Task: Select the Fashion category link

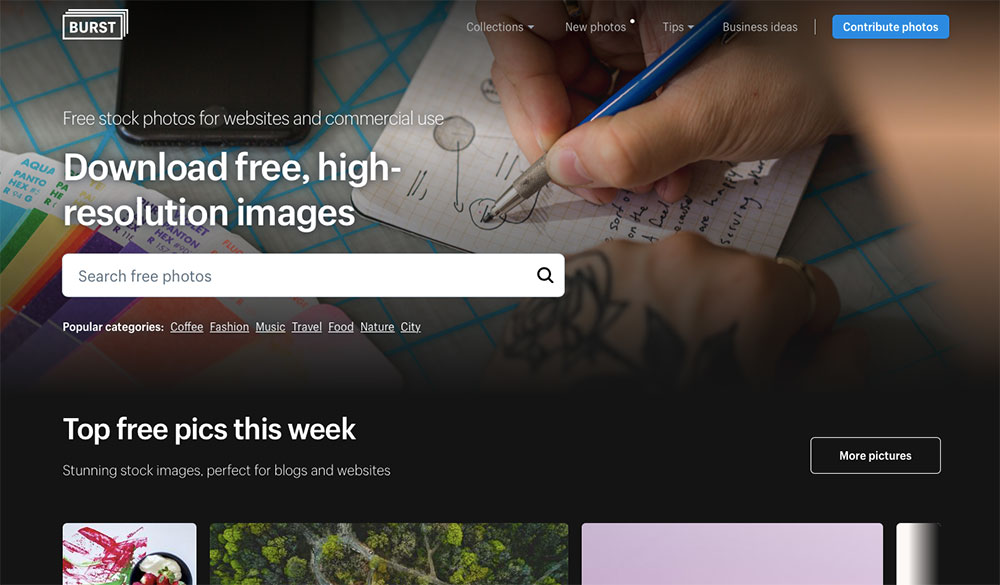Action: click(x=229, y=327)
